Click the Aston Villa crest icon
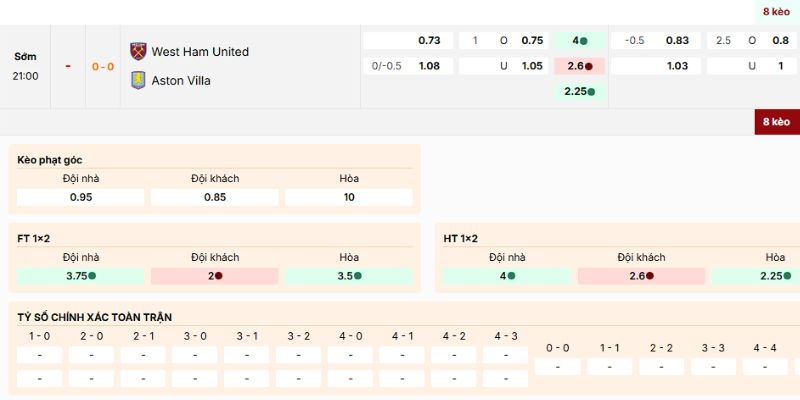This screenshot has width=800, height=400. (138, 80)
